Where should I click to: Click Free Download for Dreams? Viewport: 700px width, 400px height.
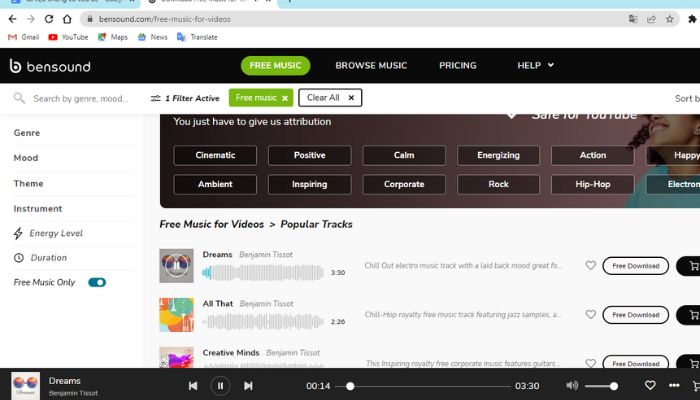pos(636,266)
